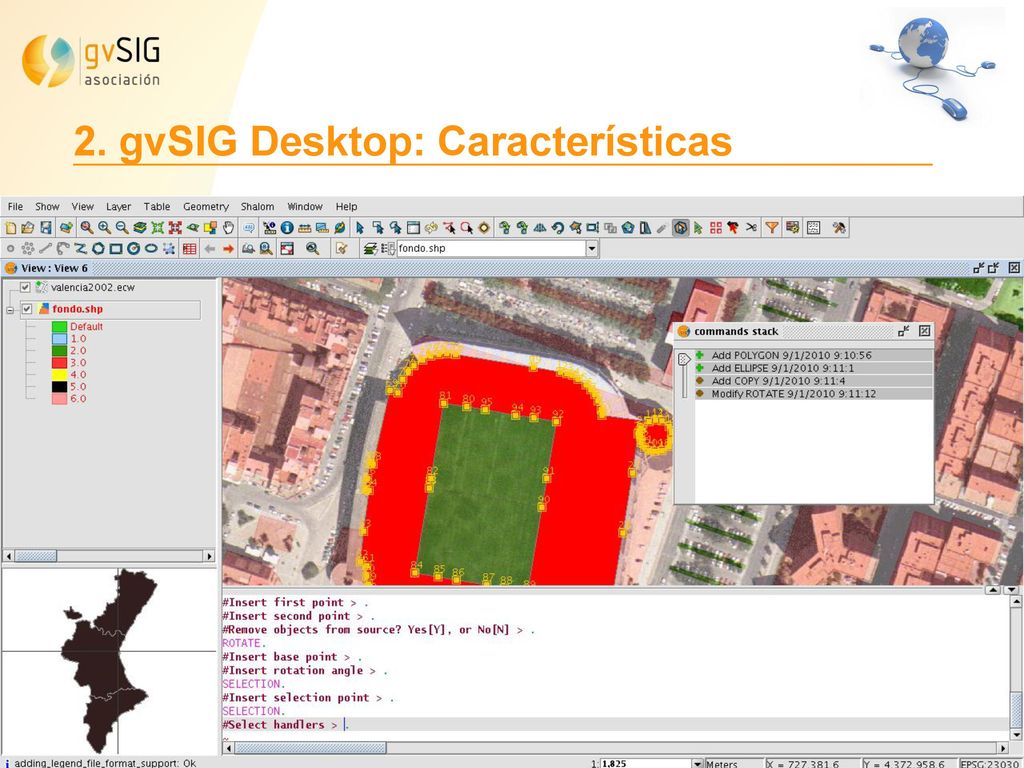Select the blue arrow selection tool

click(360, 228)
